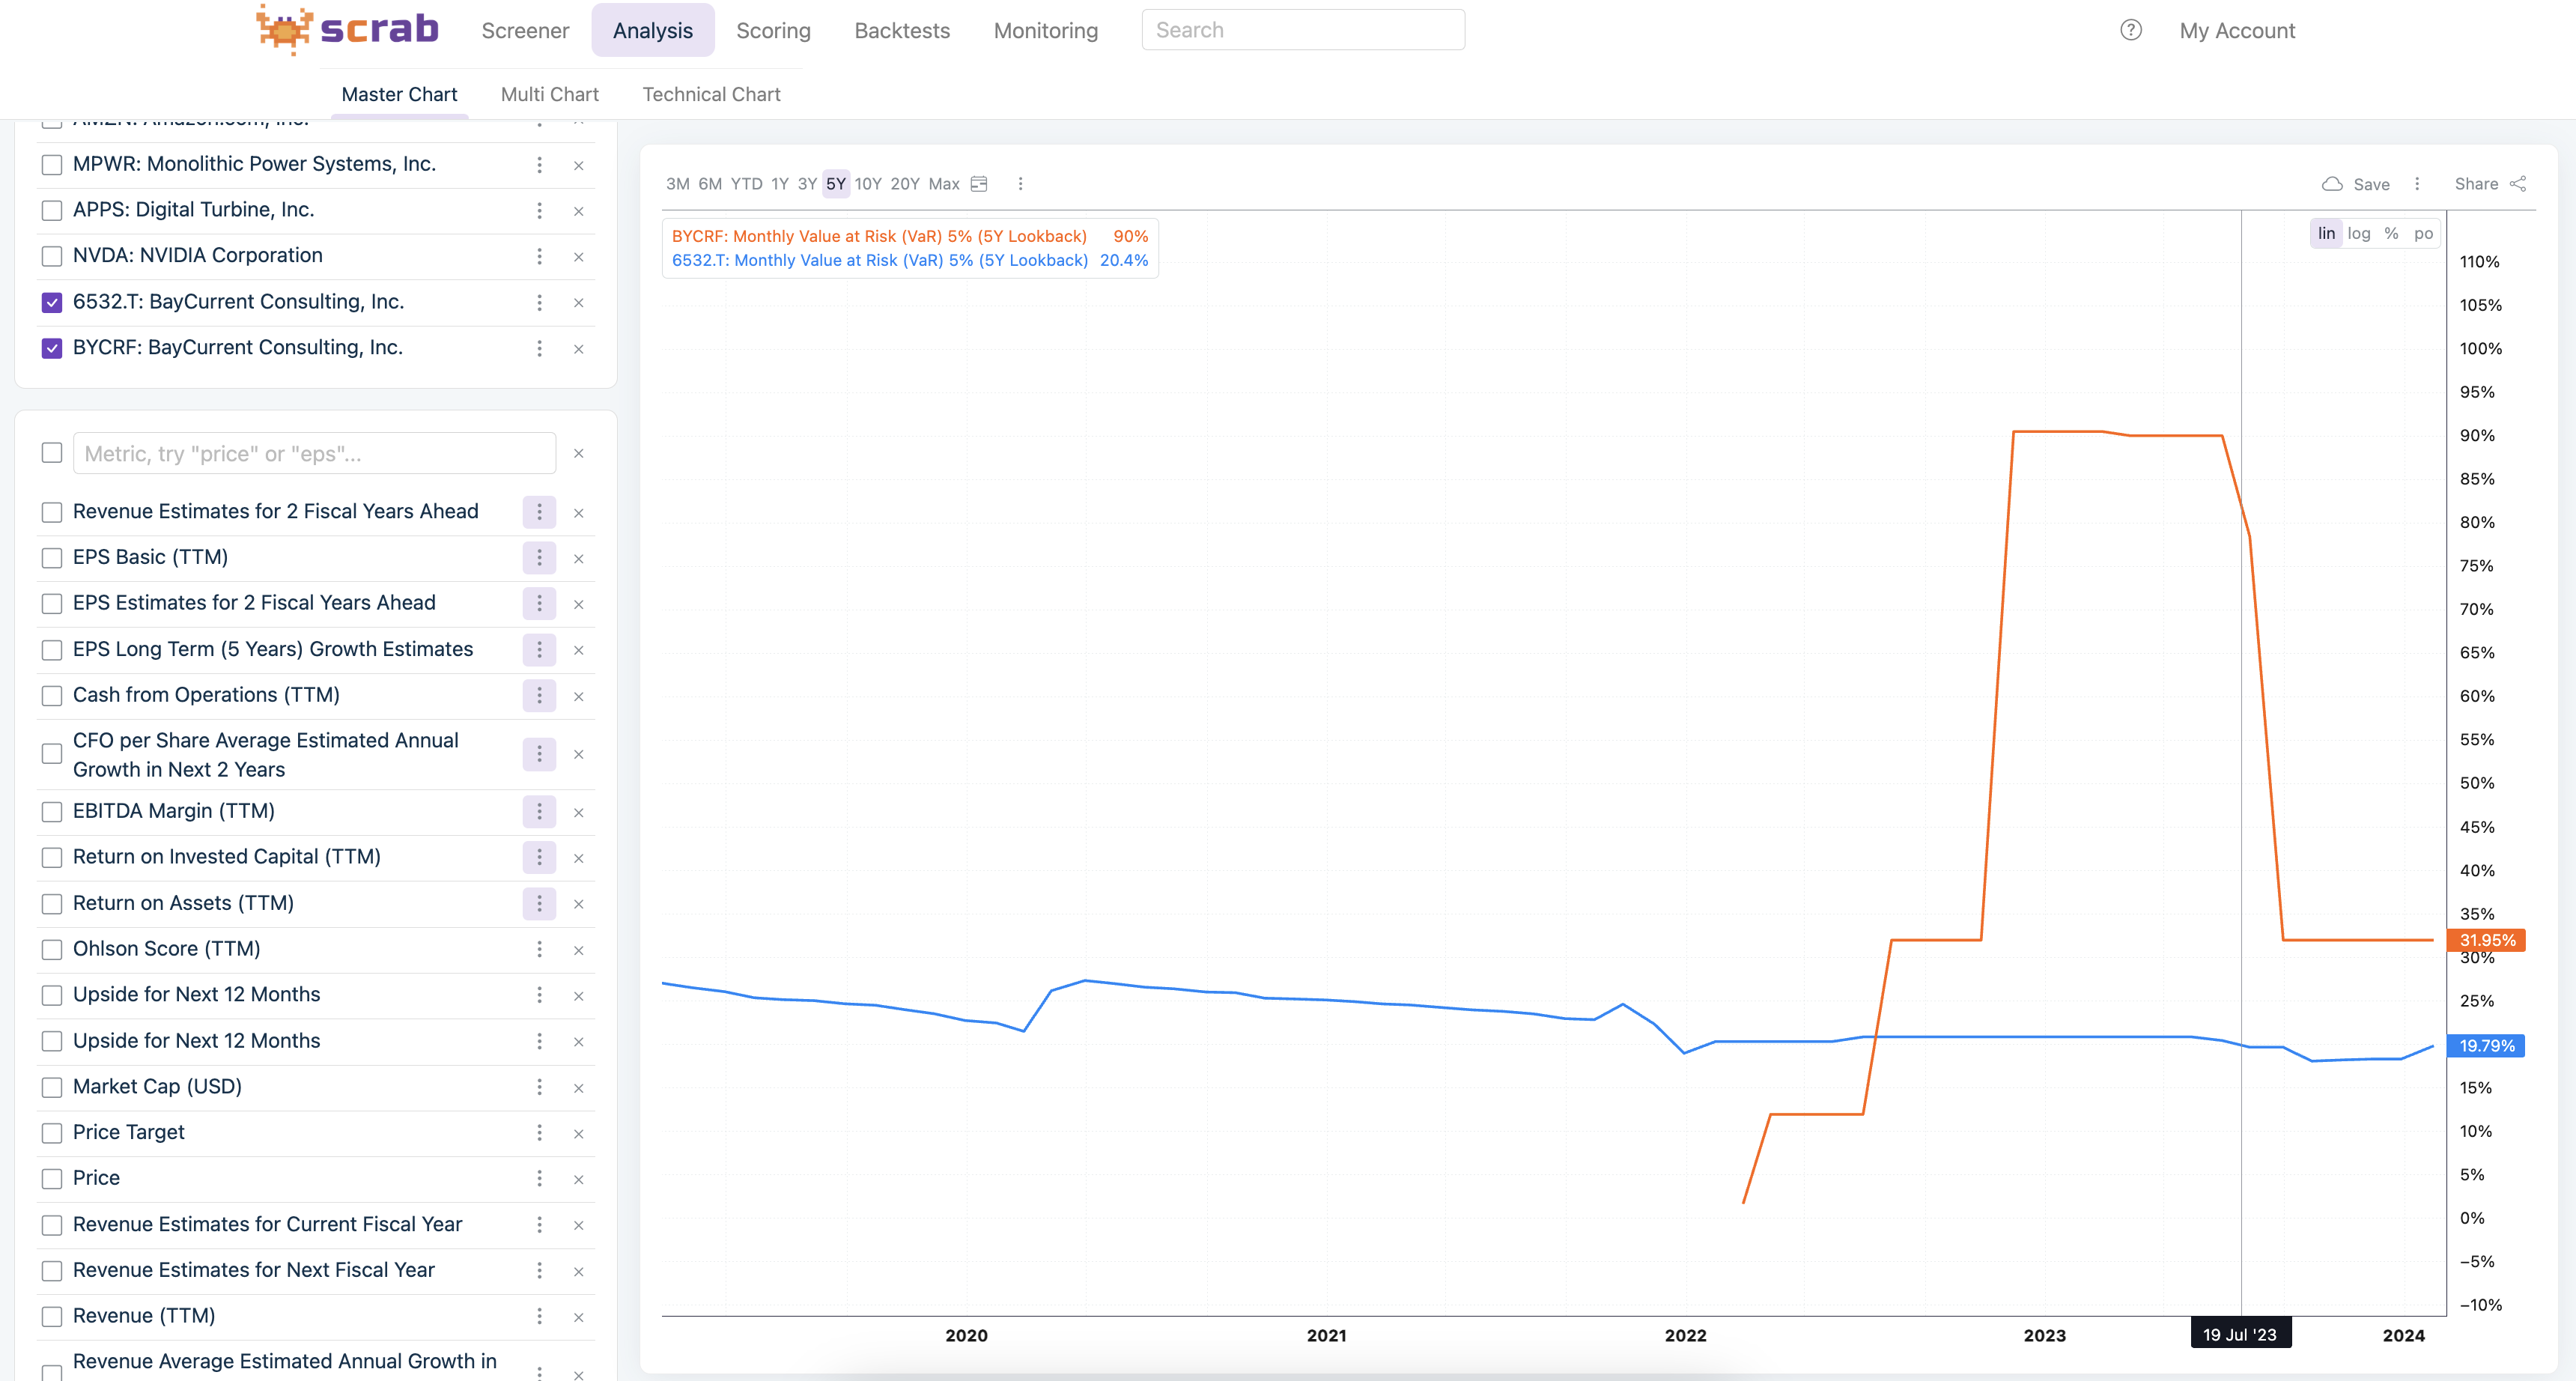The width and height of the screenshot is (2576, 1381).
Task: Click the cloud Save icon
Action: coord(2332,184)
